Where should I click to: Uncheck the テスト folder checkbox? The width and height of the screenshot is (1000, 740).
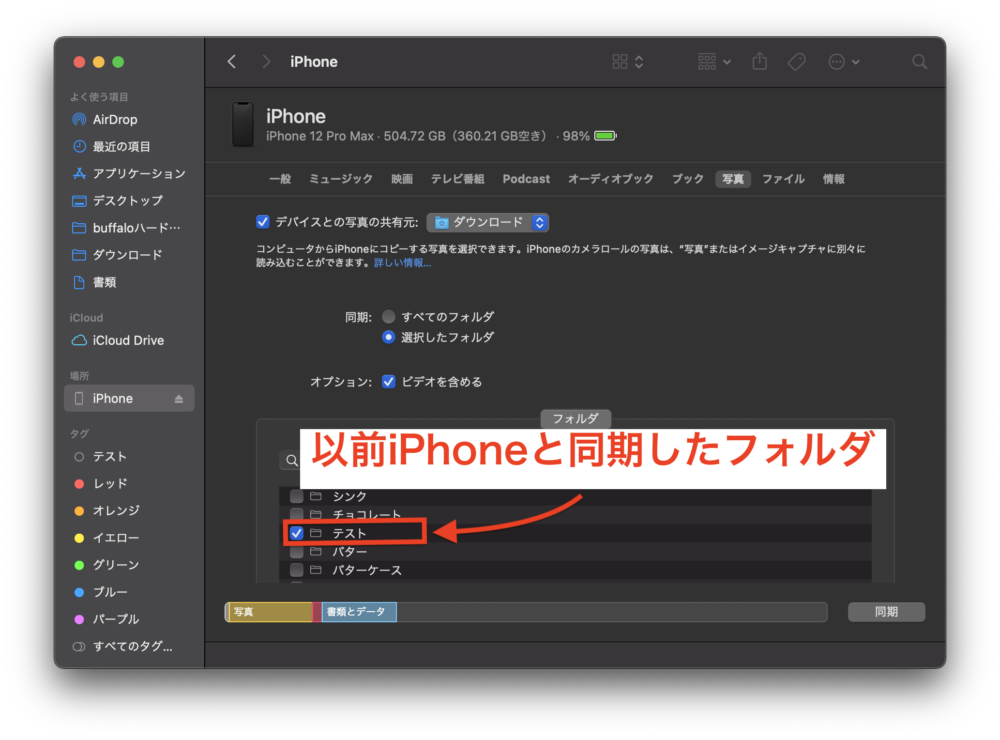tap(297, 533)
